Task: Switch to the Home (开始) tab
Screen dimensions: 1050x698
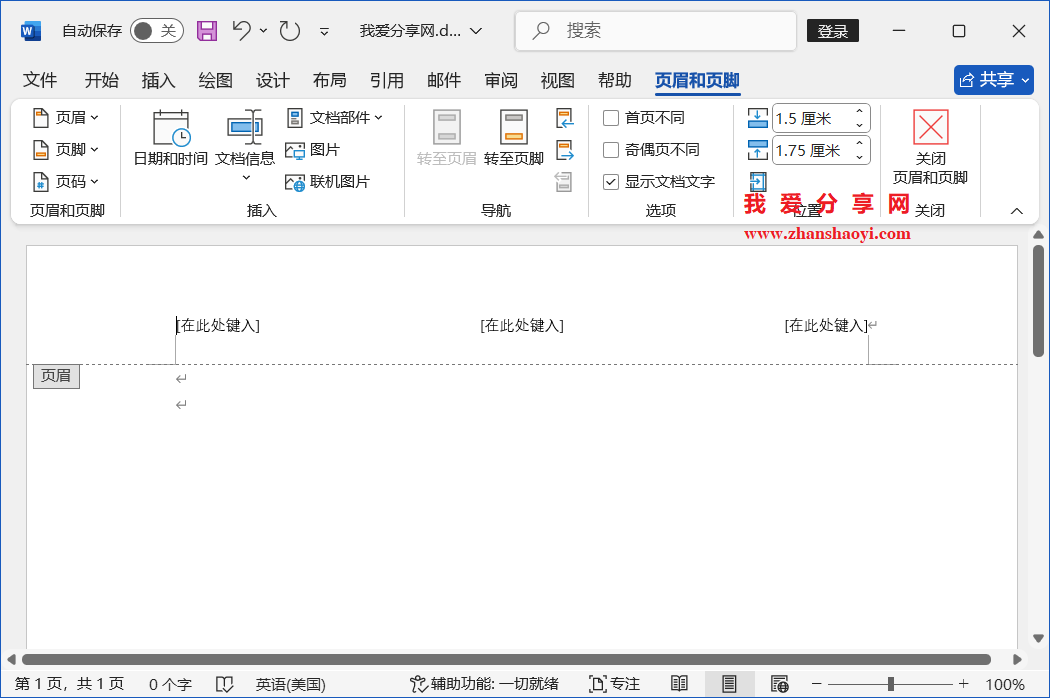Action: coord(102,80)
